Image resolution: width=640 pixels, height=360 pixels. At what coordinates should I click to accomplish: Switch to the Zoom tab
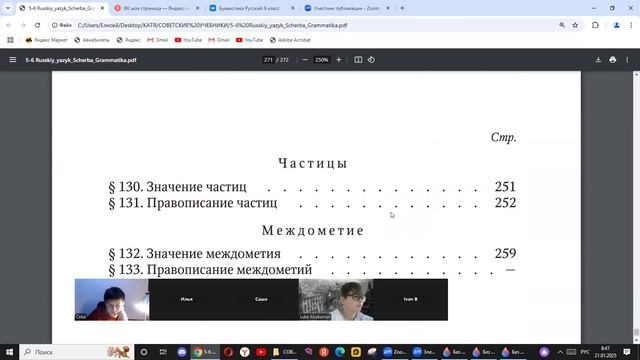tap(347, 8)
